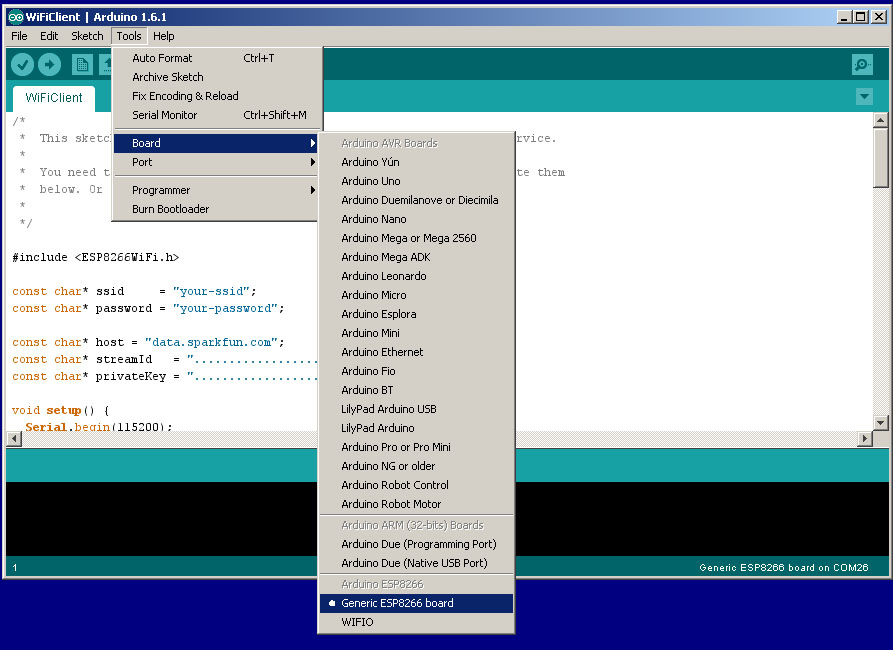Select Arduino Nano board
The height and width of the screenshot is (650, 893).
[x=416, y=219]
